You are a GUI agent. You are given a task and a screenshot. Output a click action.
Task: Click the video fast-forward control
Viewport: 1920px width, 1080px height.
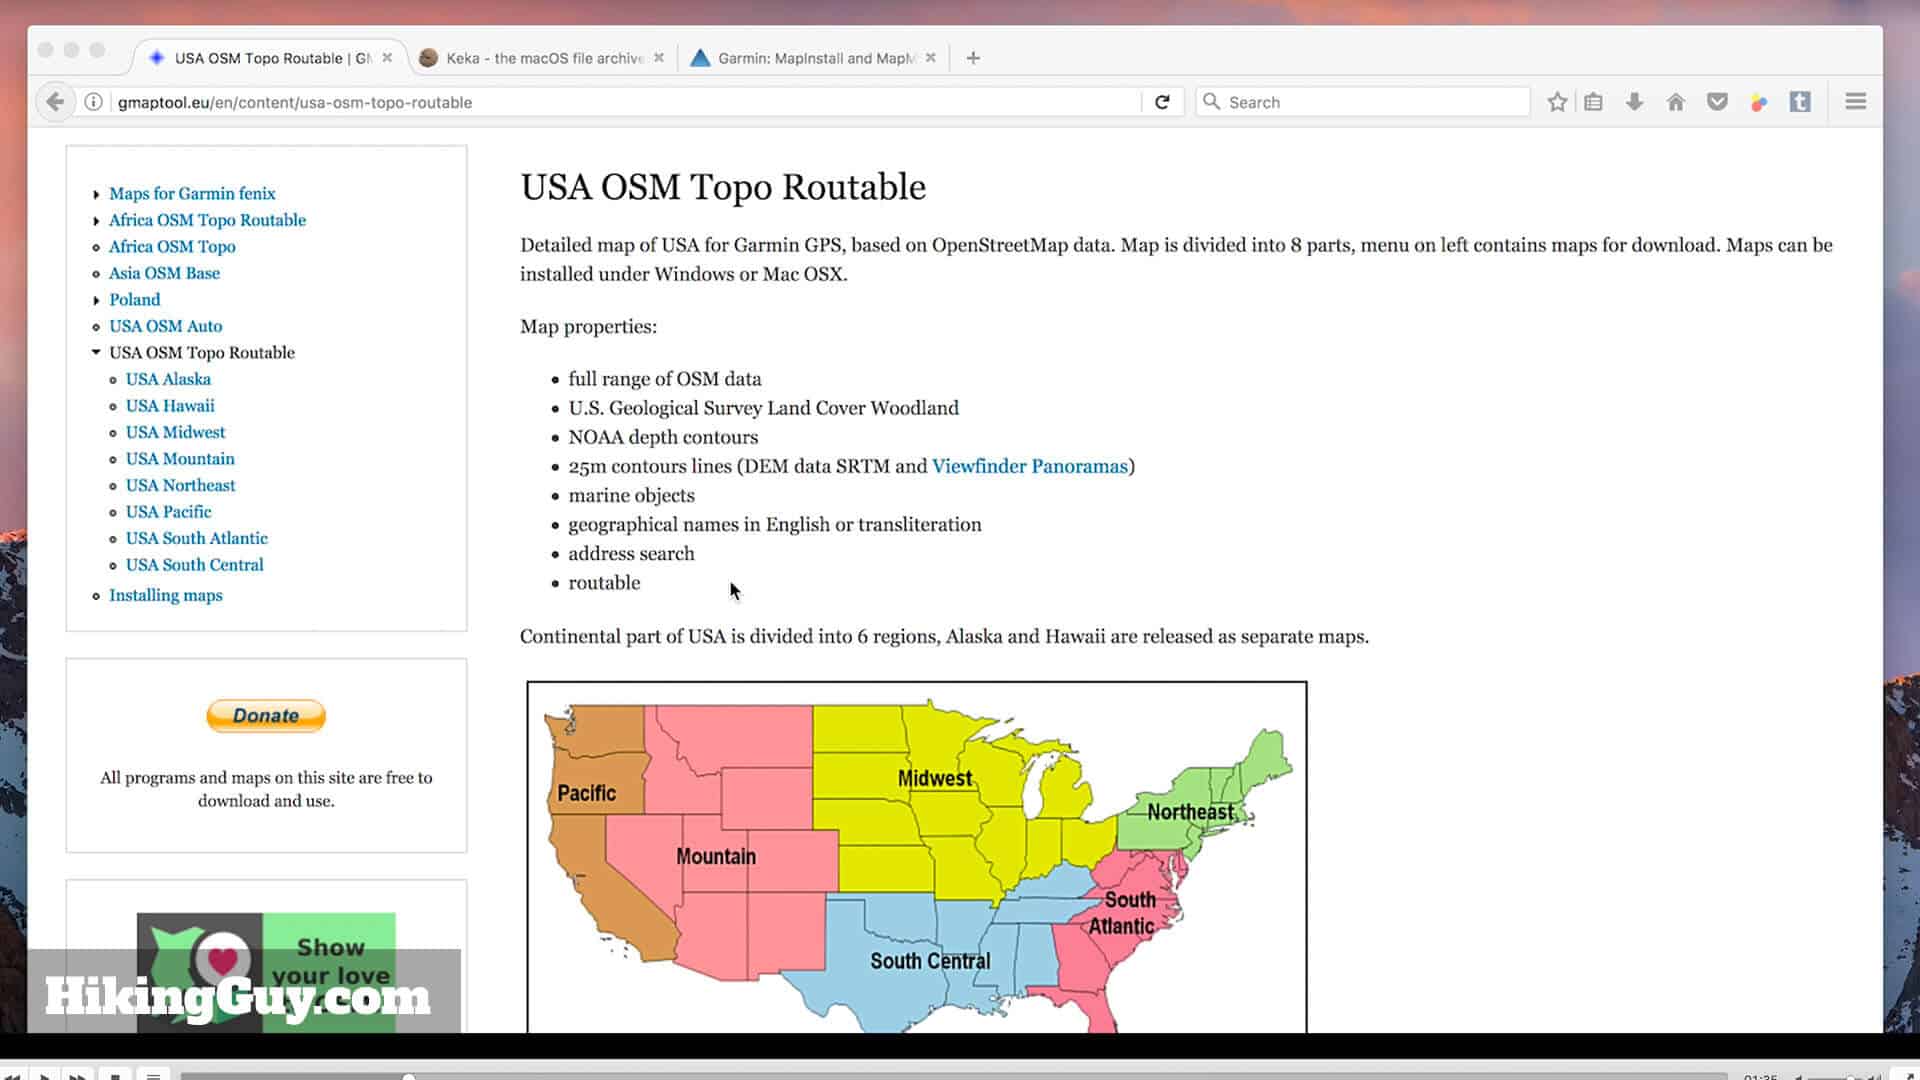point(78,1076)
